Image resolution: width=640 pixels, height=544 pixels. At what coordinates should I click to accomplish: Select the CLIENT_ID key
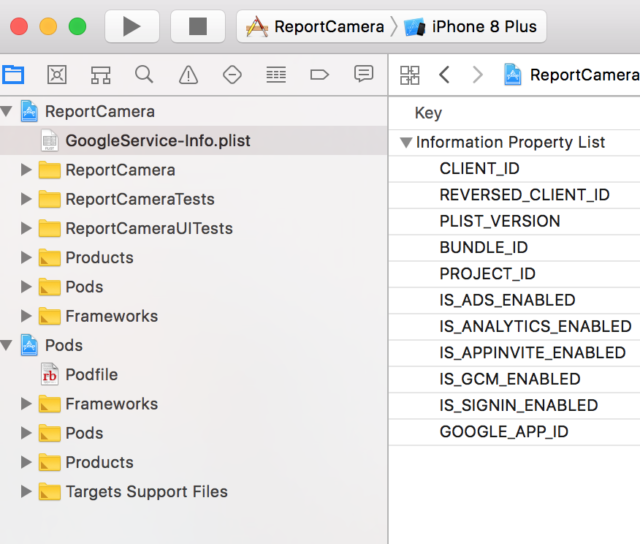click(x=479, y=168)
